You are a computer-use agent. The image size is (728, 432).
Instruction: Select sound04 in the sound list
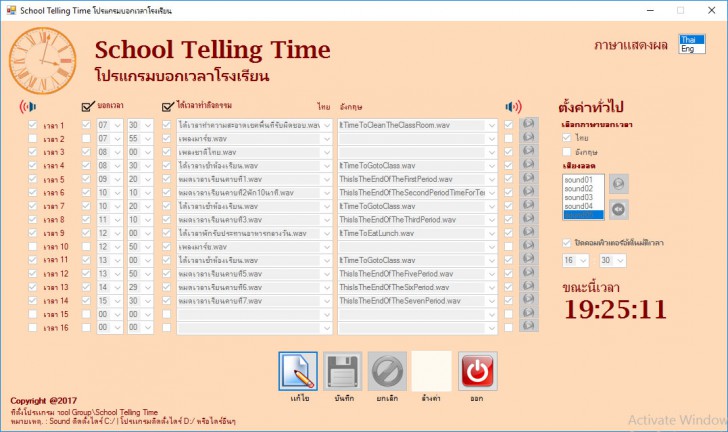click(x=583, y=206)
